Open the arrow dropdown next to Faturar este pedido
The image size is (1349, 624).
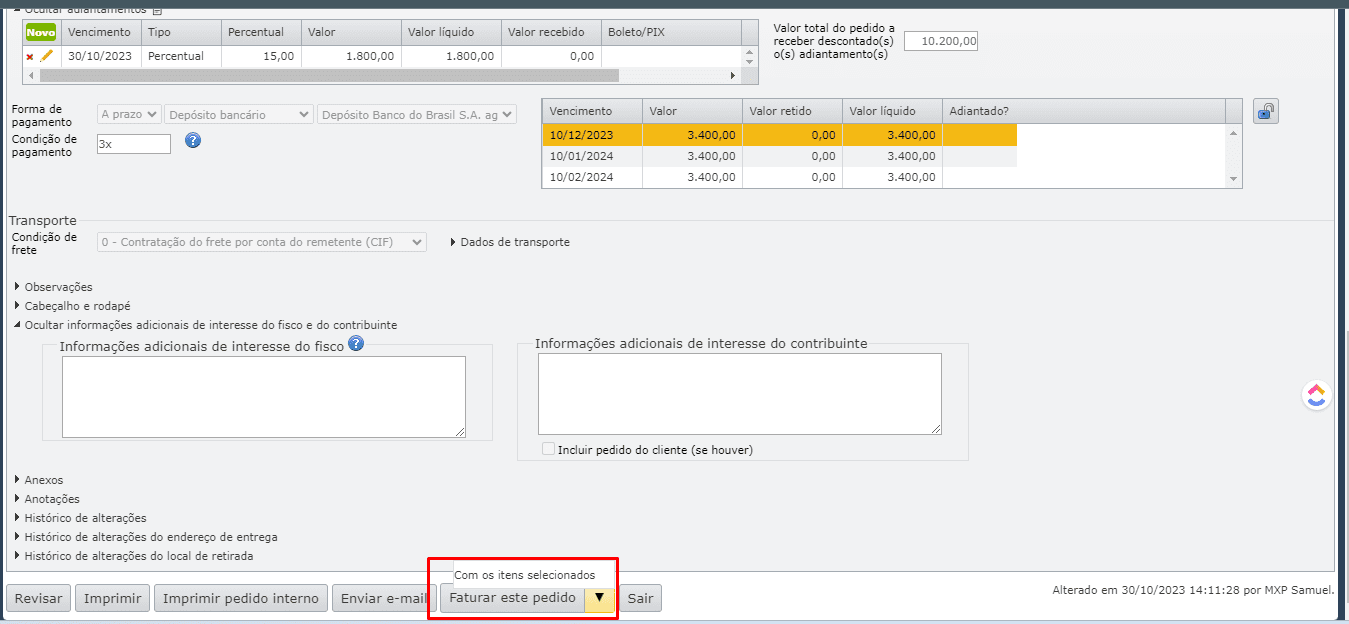[x=599, y=598]
